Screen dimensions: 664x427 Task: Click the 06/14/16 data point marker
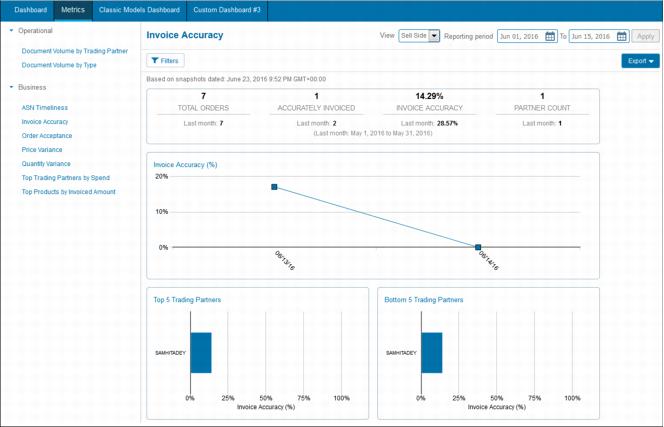click(x=478, y=247)
